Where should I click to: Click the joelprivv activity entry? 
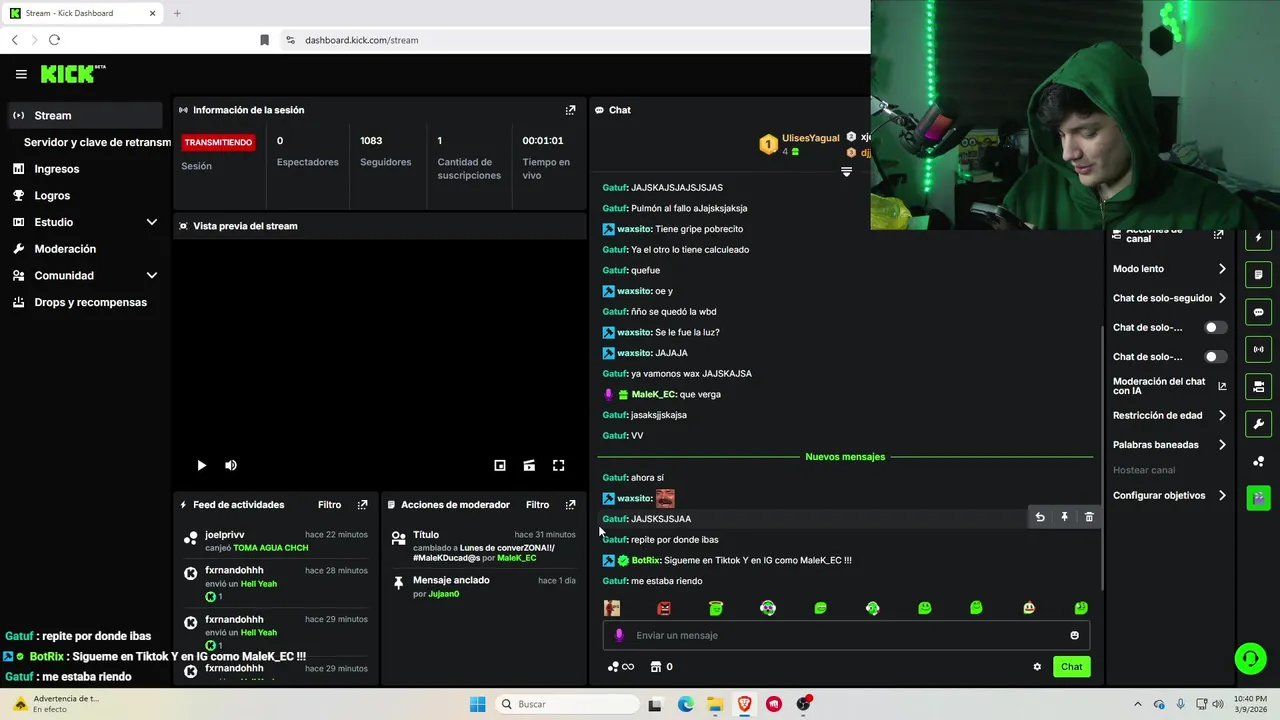[275, 541]
